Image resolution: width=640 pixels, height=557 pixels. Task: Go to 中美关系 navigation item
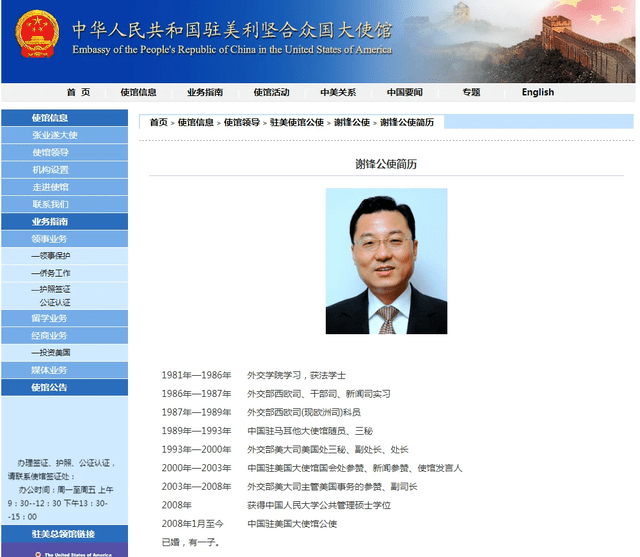click(338, 92)
